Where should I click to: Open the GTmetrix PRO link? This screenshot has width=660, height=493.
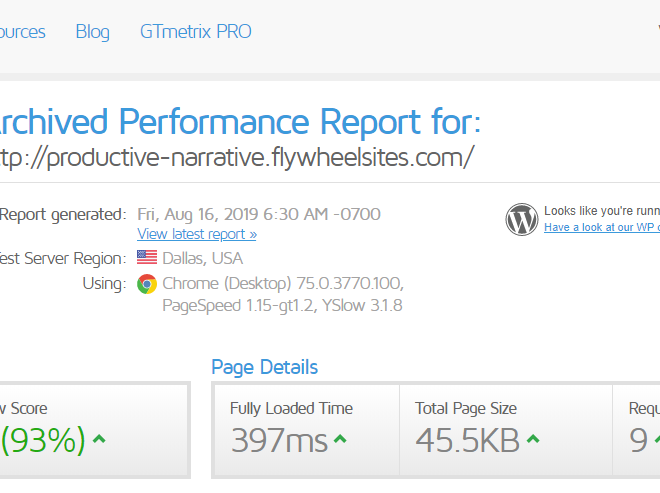click(196, 32)
